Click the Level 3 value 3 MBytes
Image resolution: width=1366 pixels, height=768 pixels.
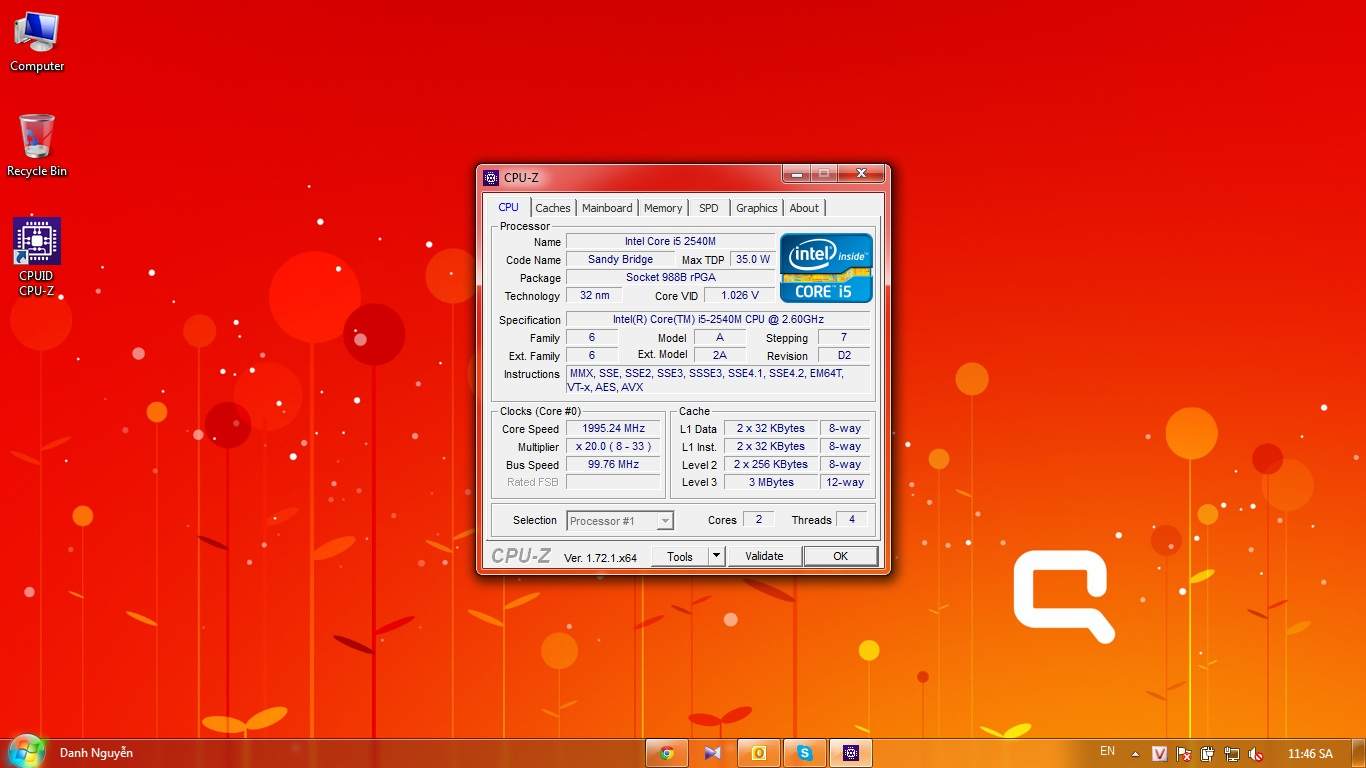tap(771, 482)
